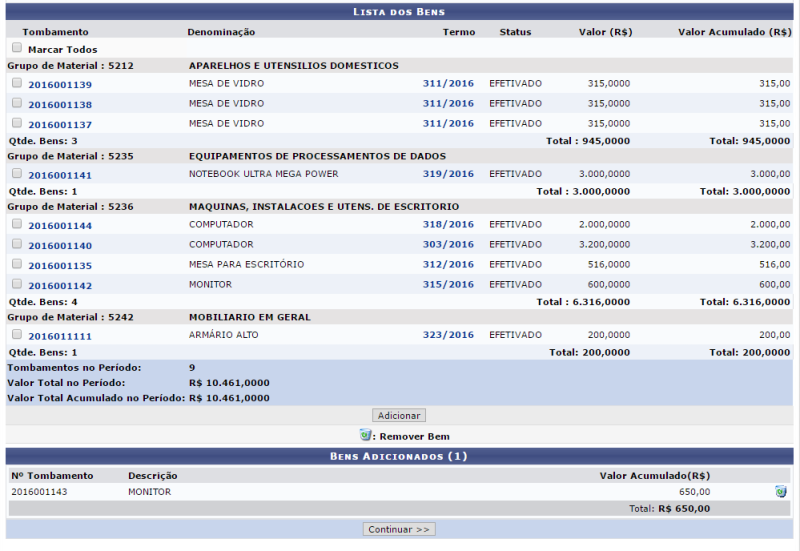Screen dimensions: 800x551
Task: Open termo 311/2016 in row 2016001137
Action: pos(448,123)
